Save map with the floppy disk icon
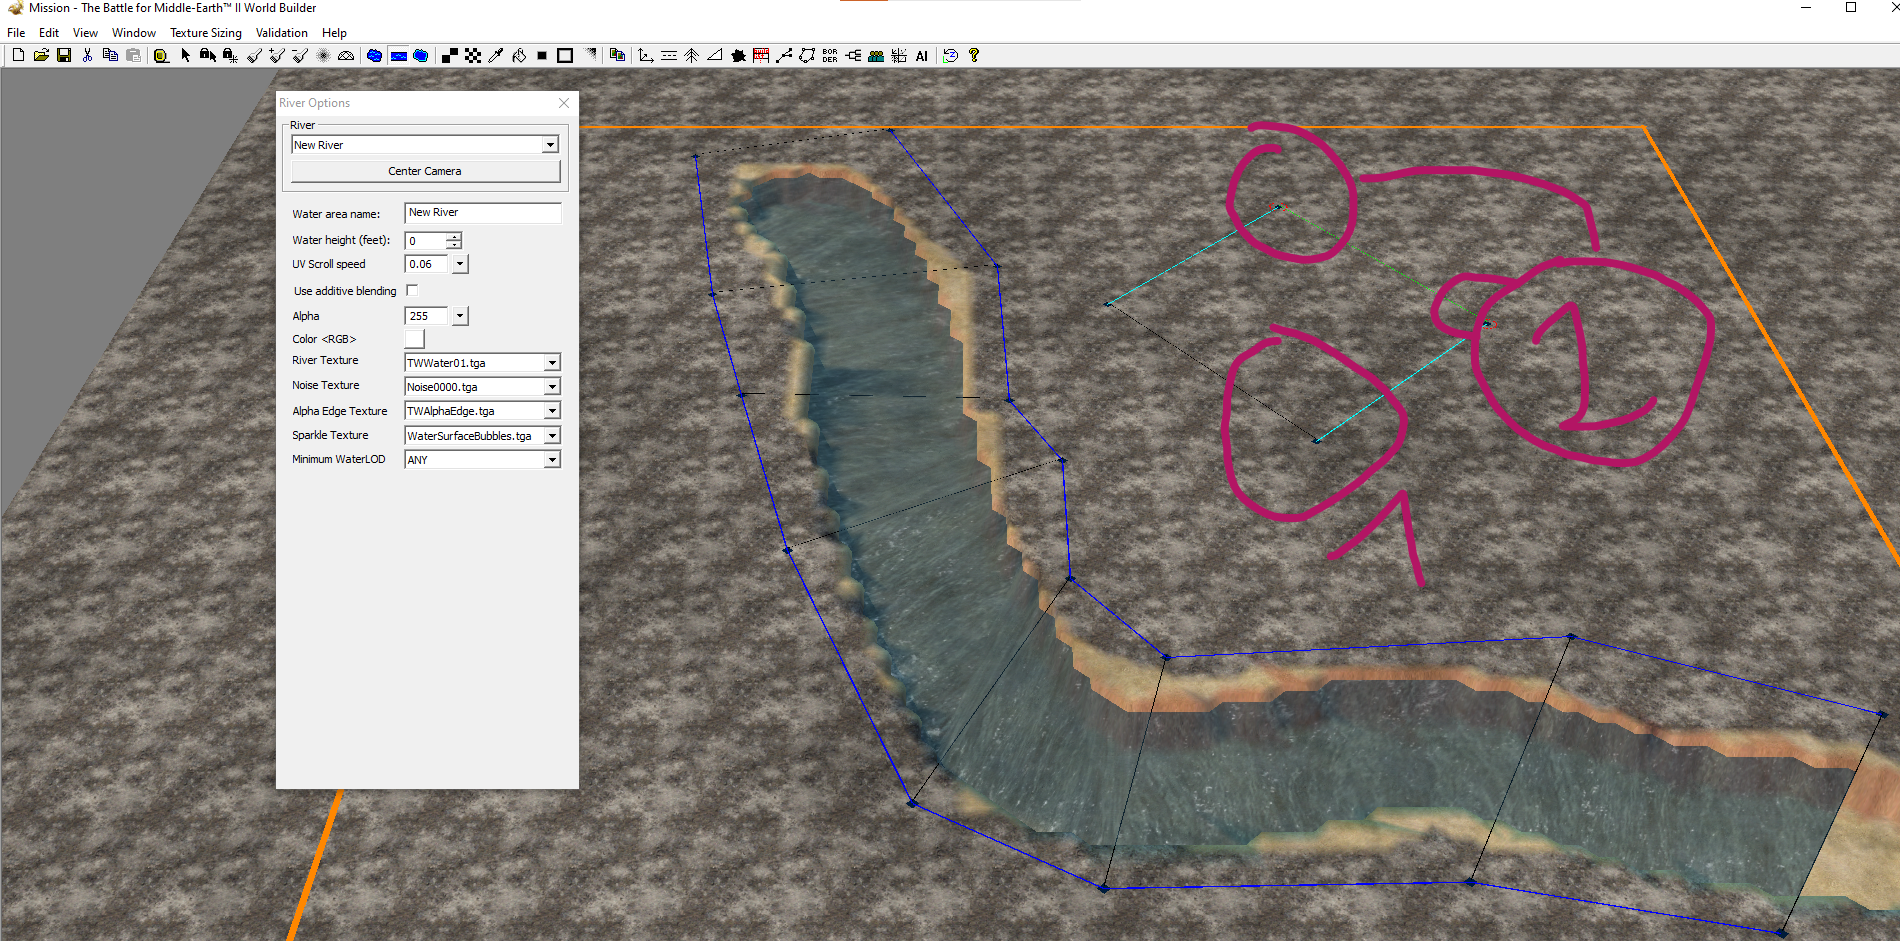This screenshot has height=941, width=1900. (64, 55)
